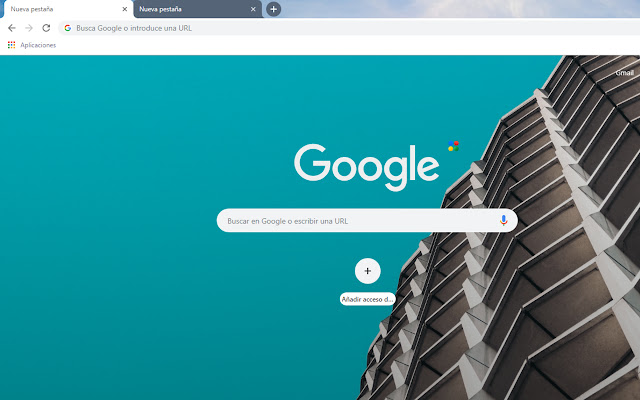Go back using the back arrow
The image size is (640, 400).
(x=12, y=28)
